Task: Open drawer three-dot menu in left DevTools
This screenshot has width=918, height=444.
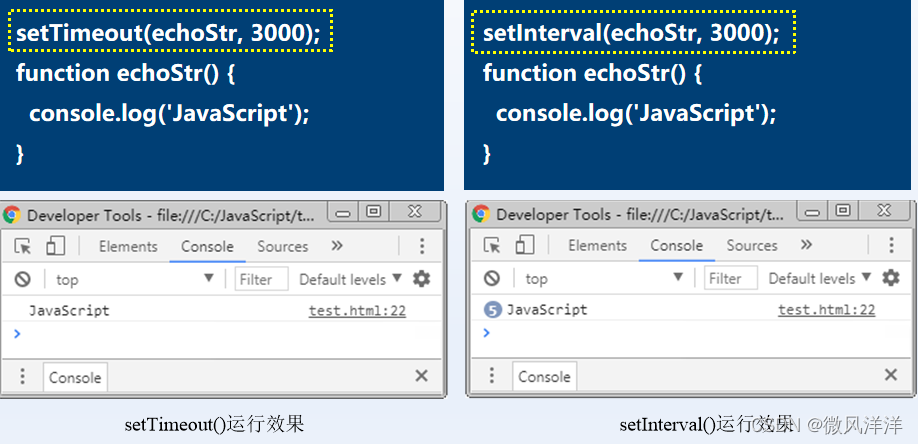Action: (22, 376)
